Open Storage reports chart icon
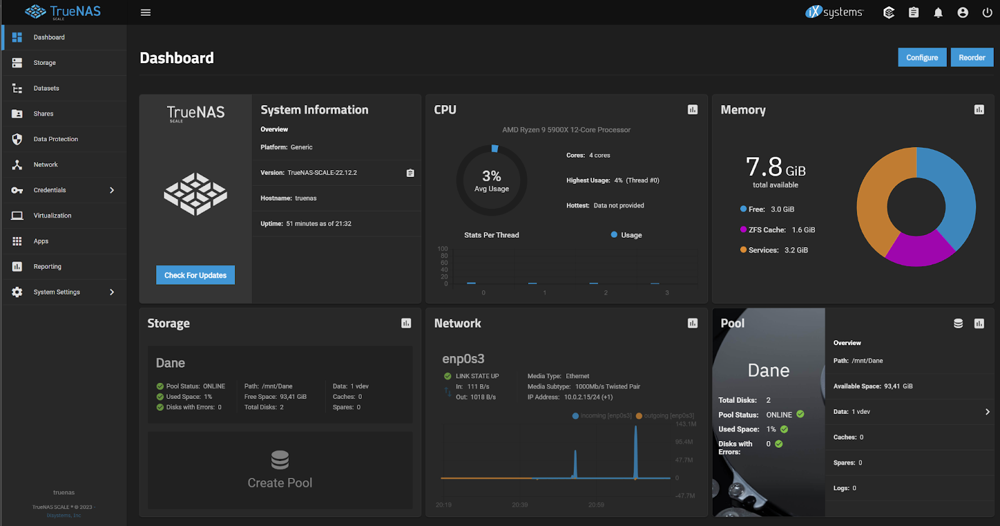 point(406,323)
